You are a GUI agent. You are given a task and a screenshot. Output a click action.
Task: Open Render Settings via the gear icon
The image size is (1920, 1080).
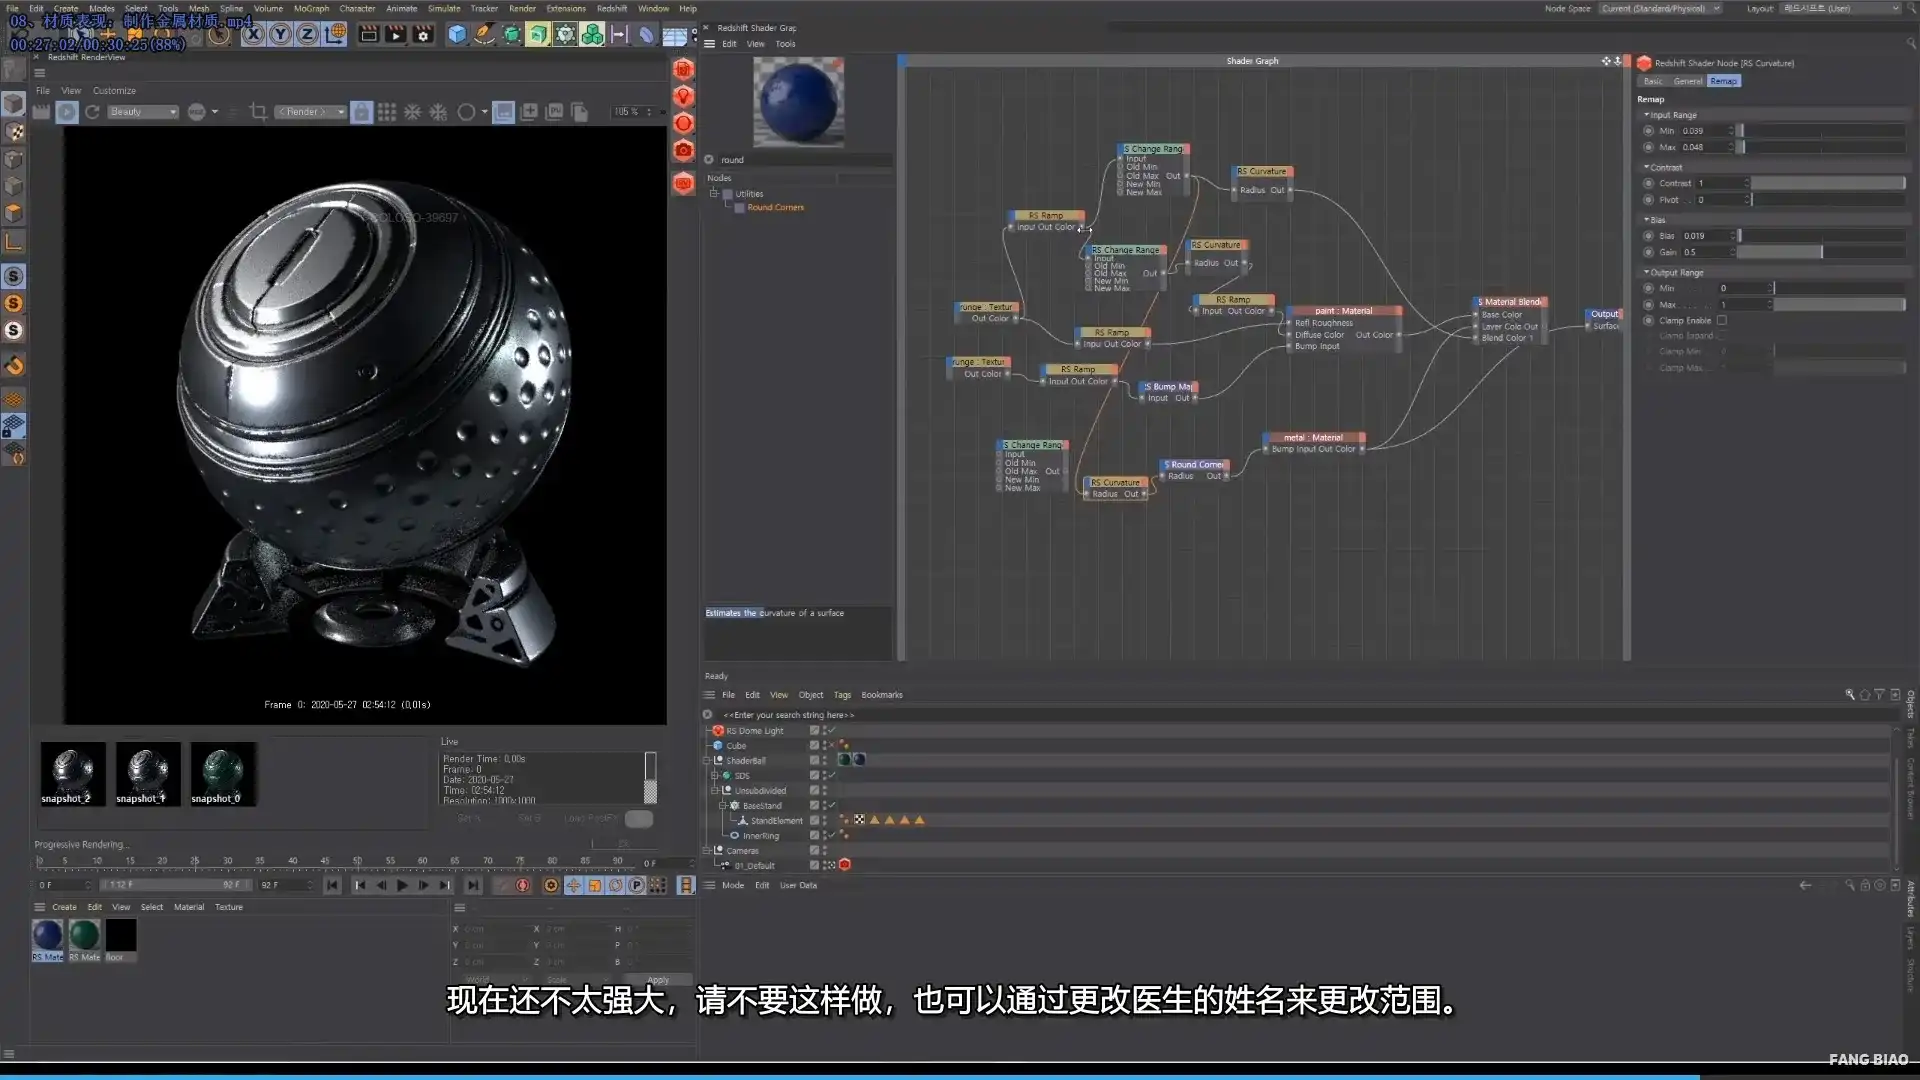pos(423,33)
